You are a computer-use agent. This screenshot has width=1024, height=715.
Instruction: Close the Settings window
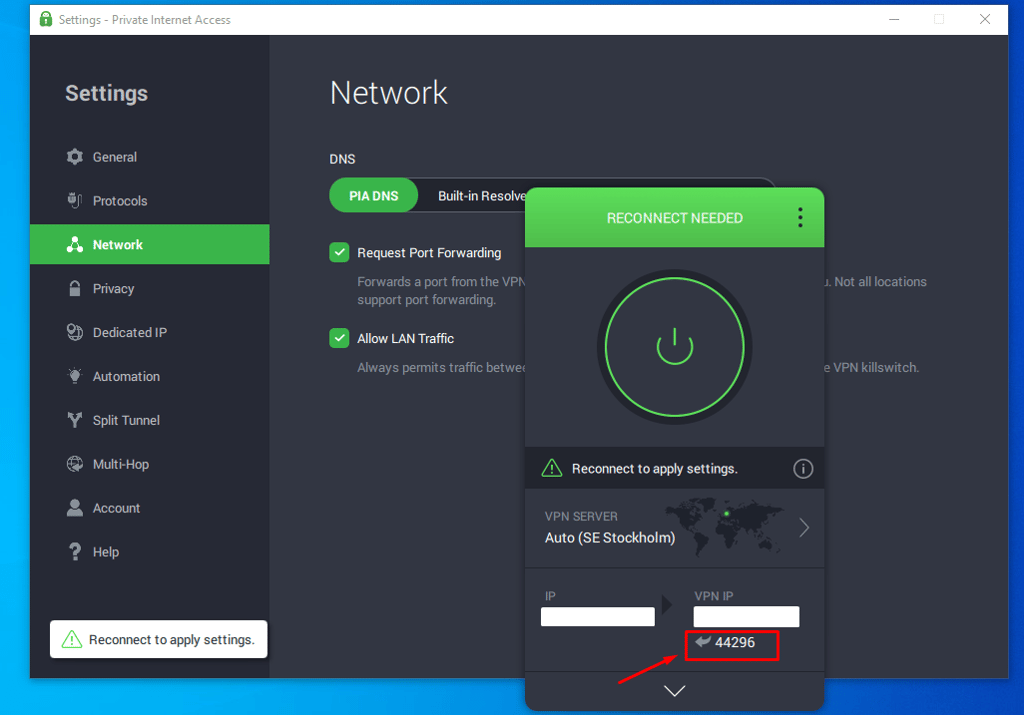pyautogui.click(x=985, y=19)
